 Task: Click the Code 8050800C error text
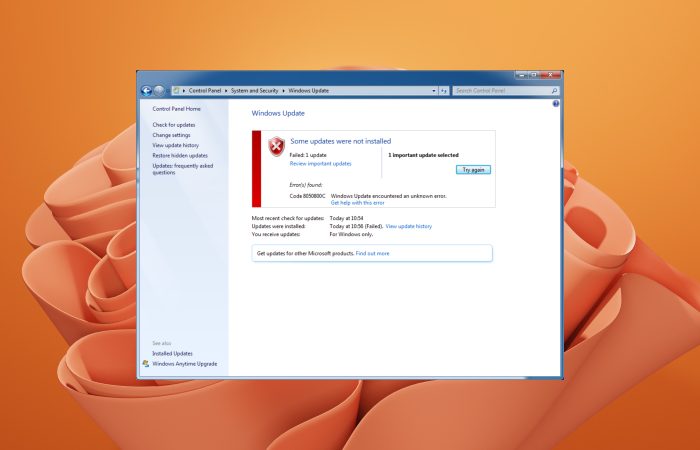click(307, 196)
